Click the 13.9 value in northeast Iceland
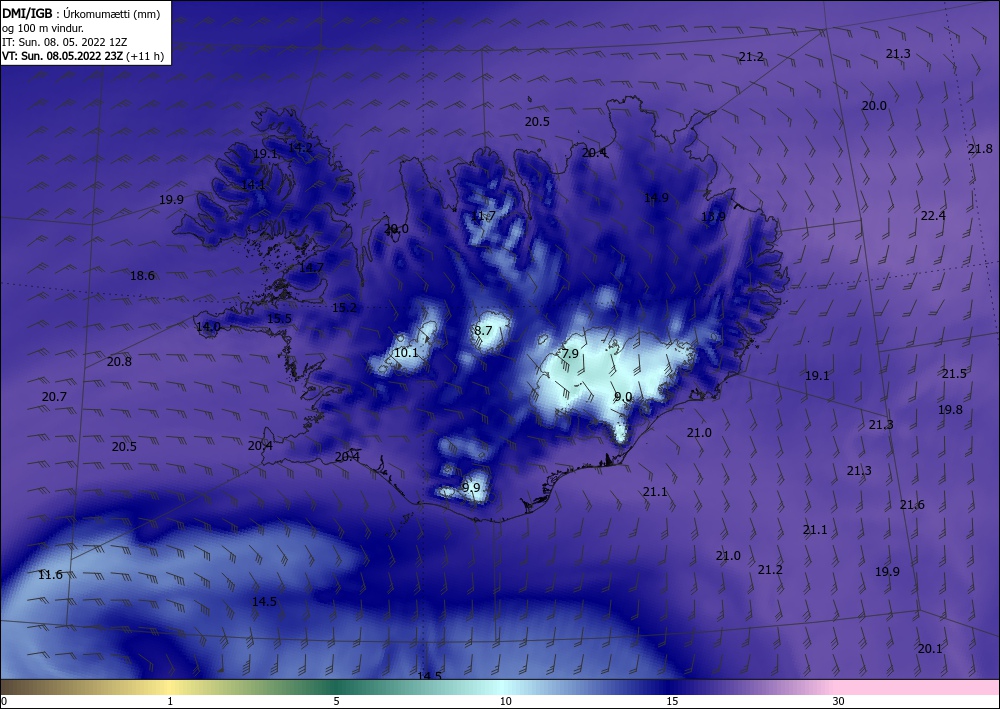This screenshot has height=709, width=1000. pos(713,217)
